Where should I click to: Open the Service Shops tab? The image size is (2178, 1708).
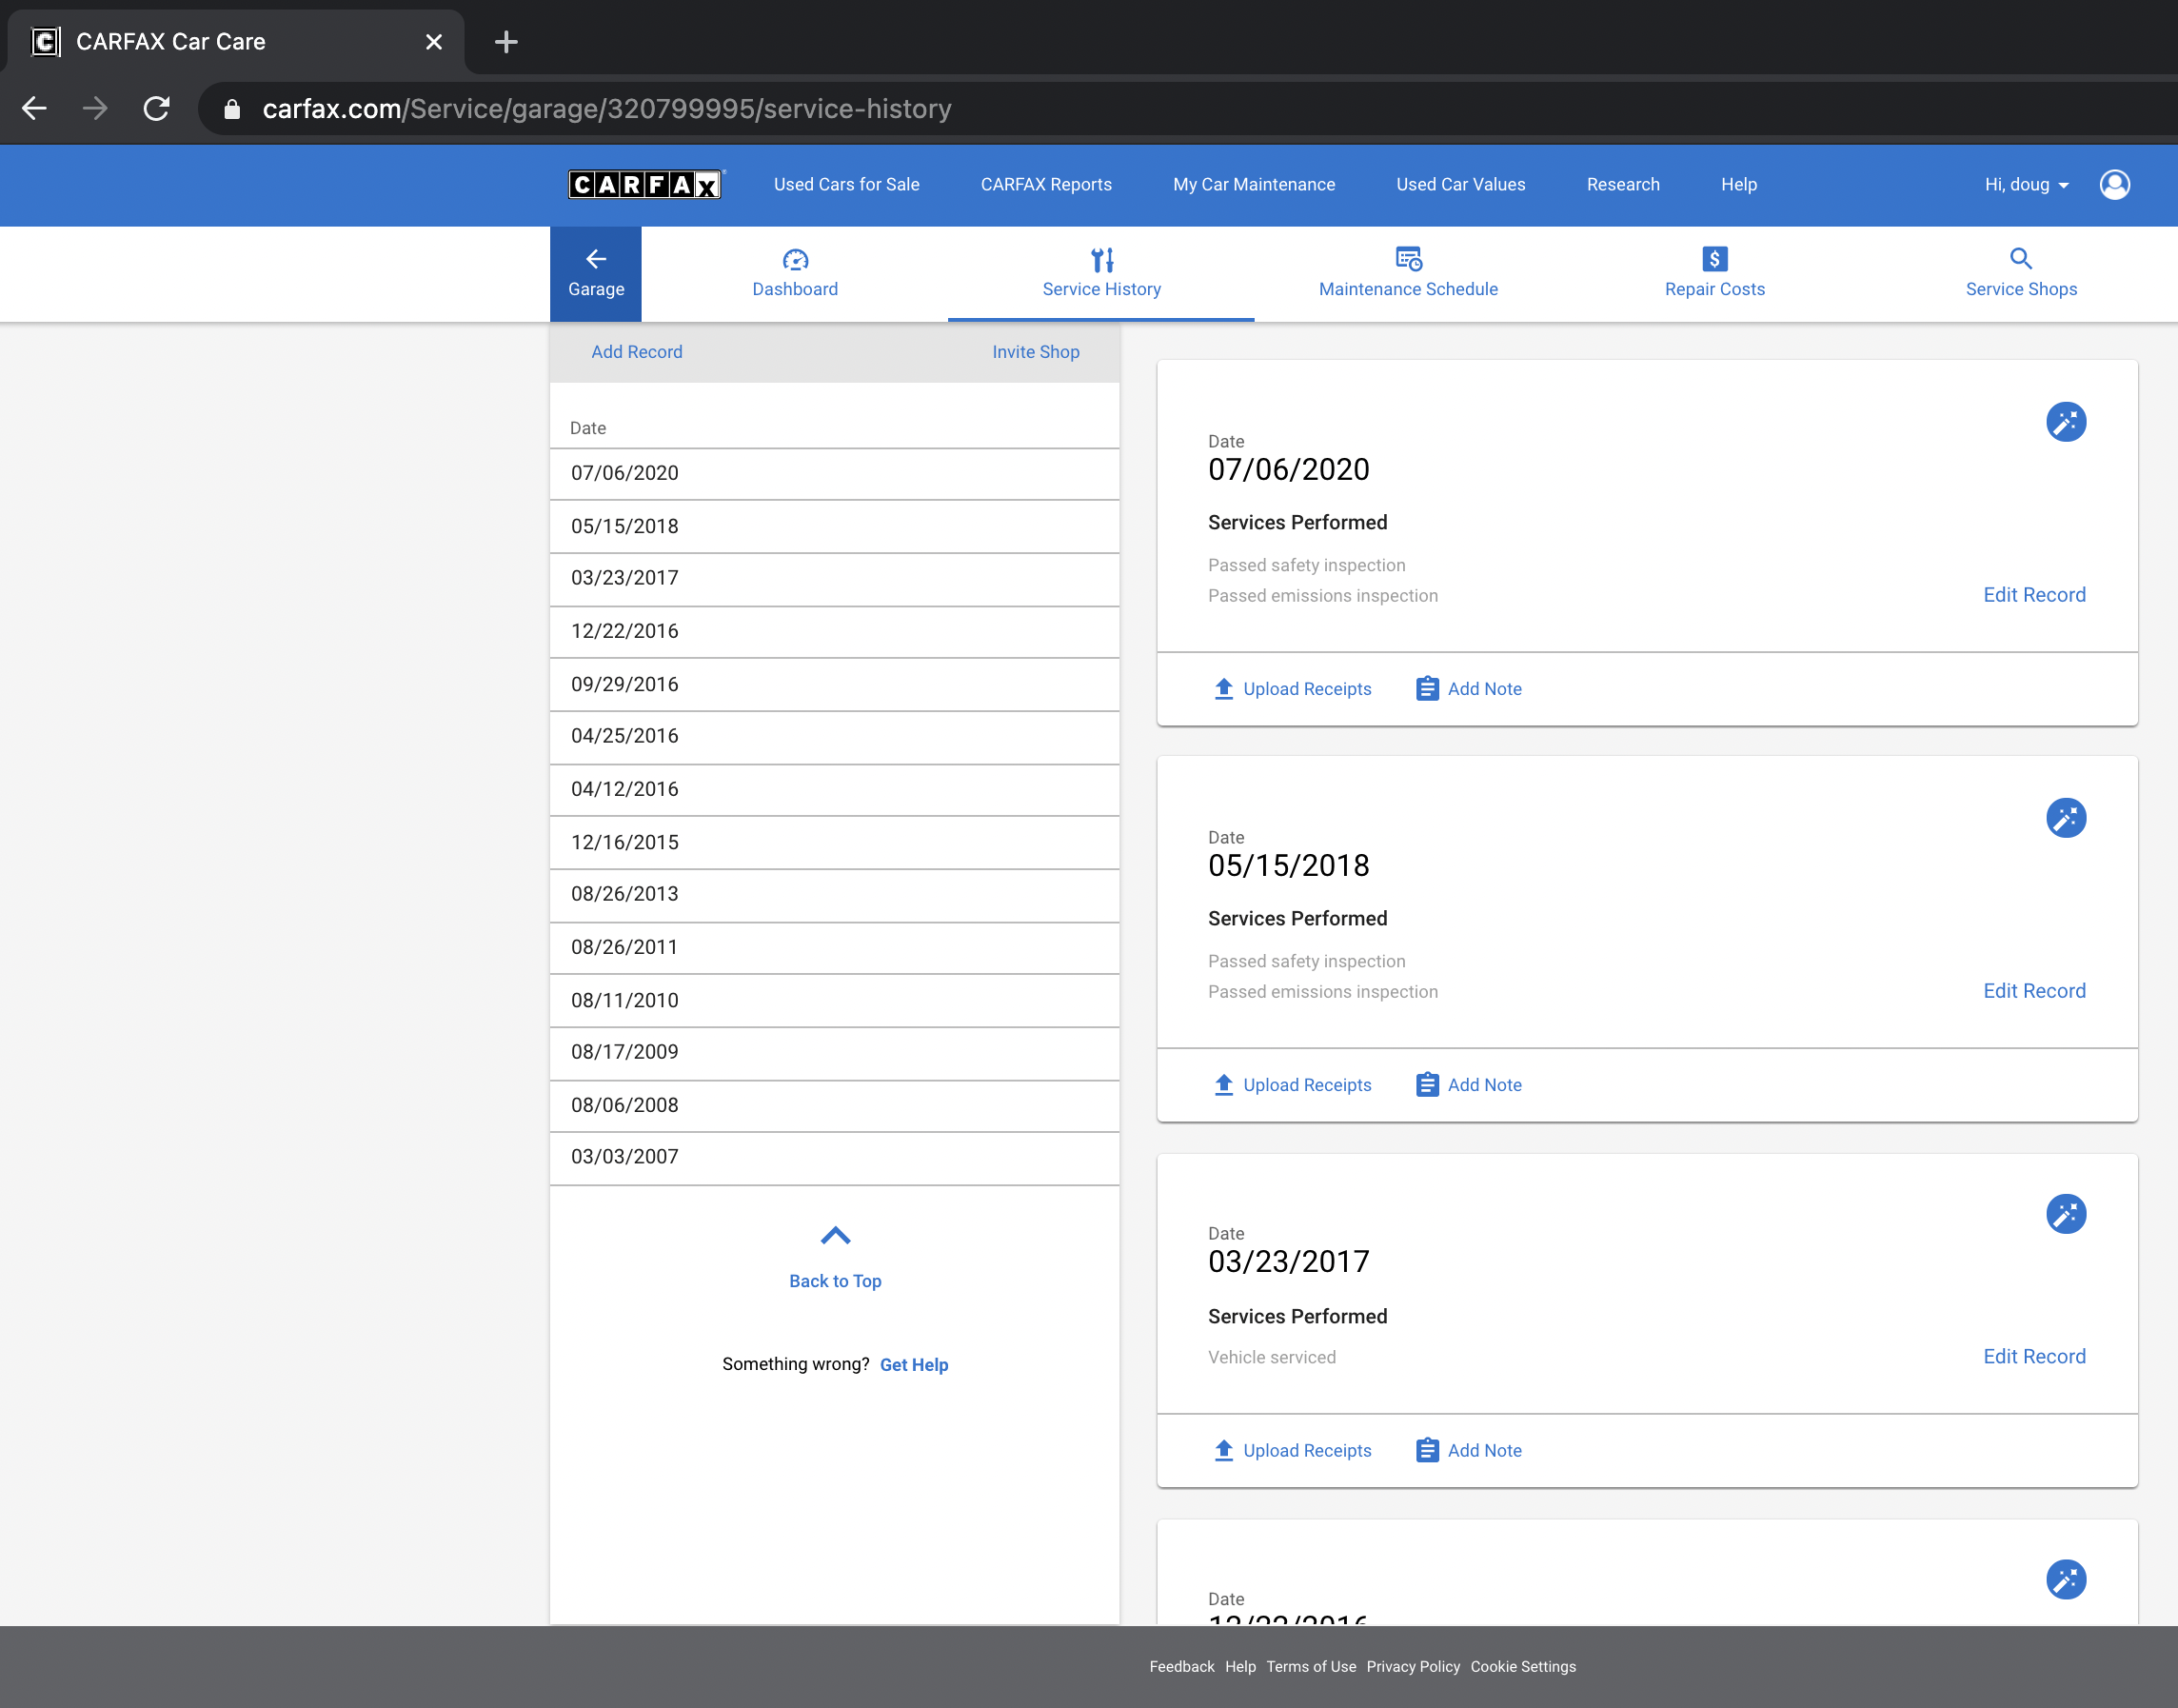(x=2021, y=274)
